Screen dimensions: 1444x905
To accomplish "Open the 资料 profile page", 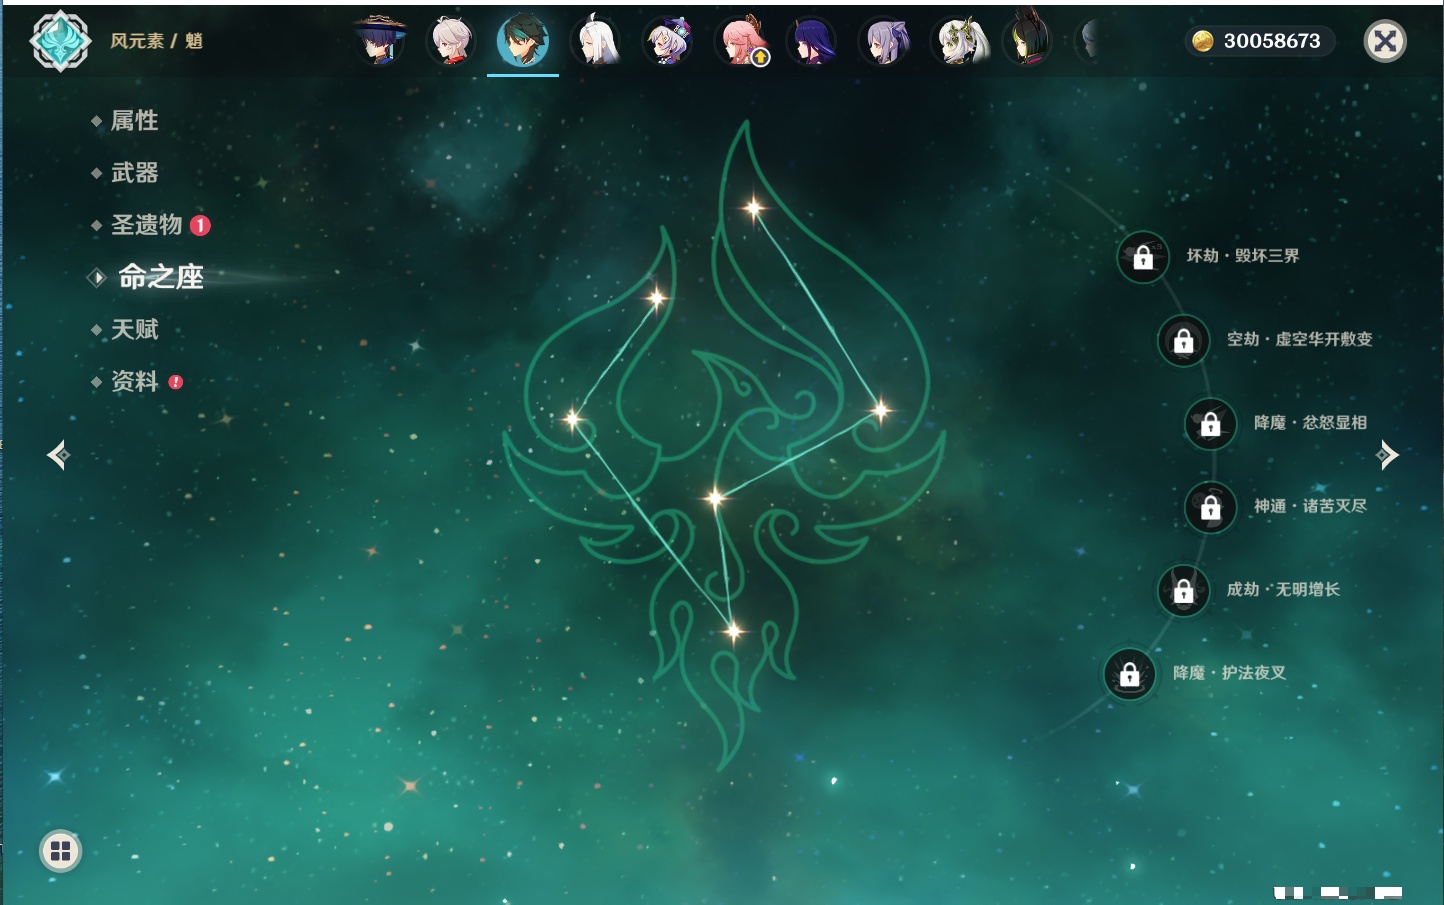I will point(134,381).
